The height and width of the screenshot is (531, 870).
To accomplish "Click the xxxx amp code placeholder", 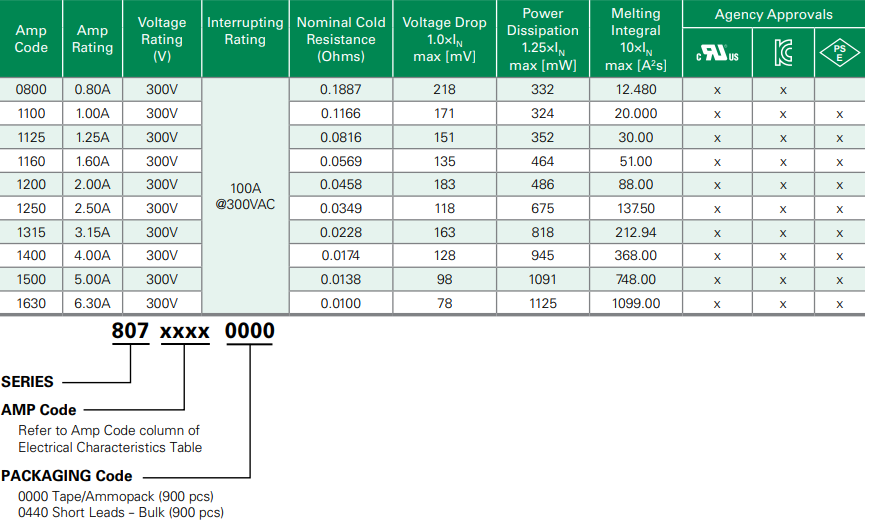I will pos(185,332).
